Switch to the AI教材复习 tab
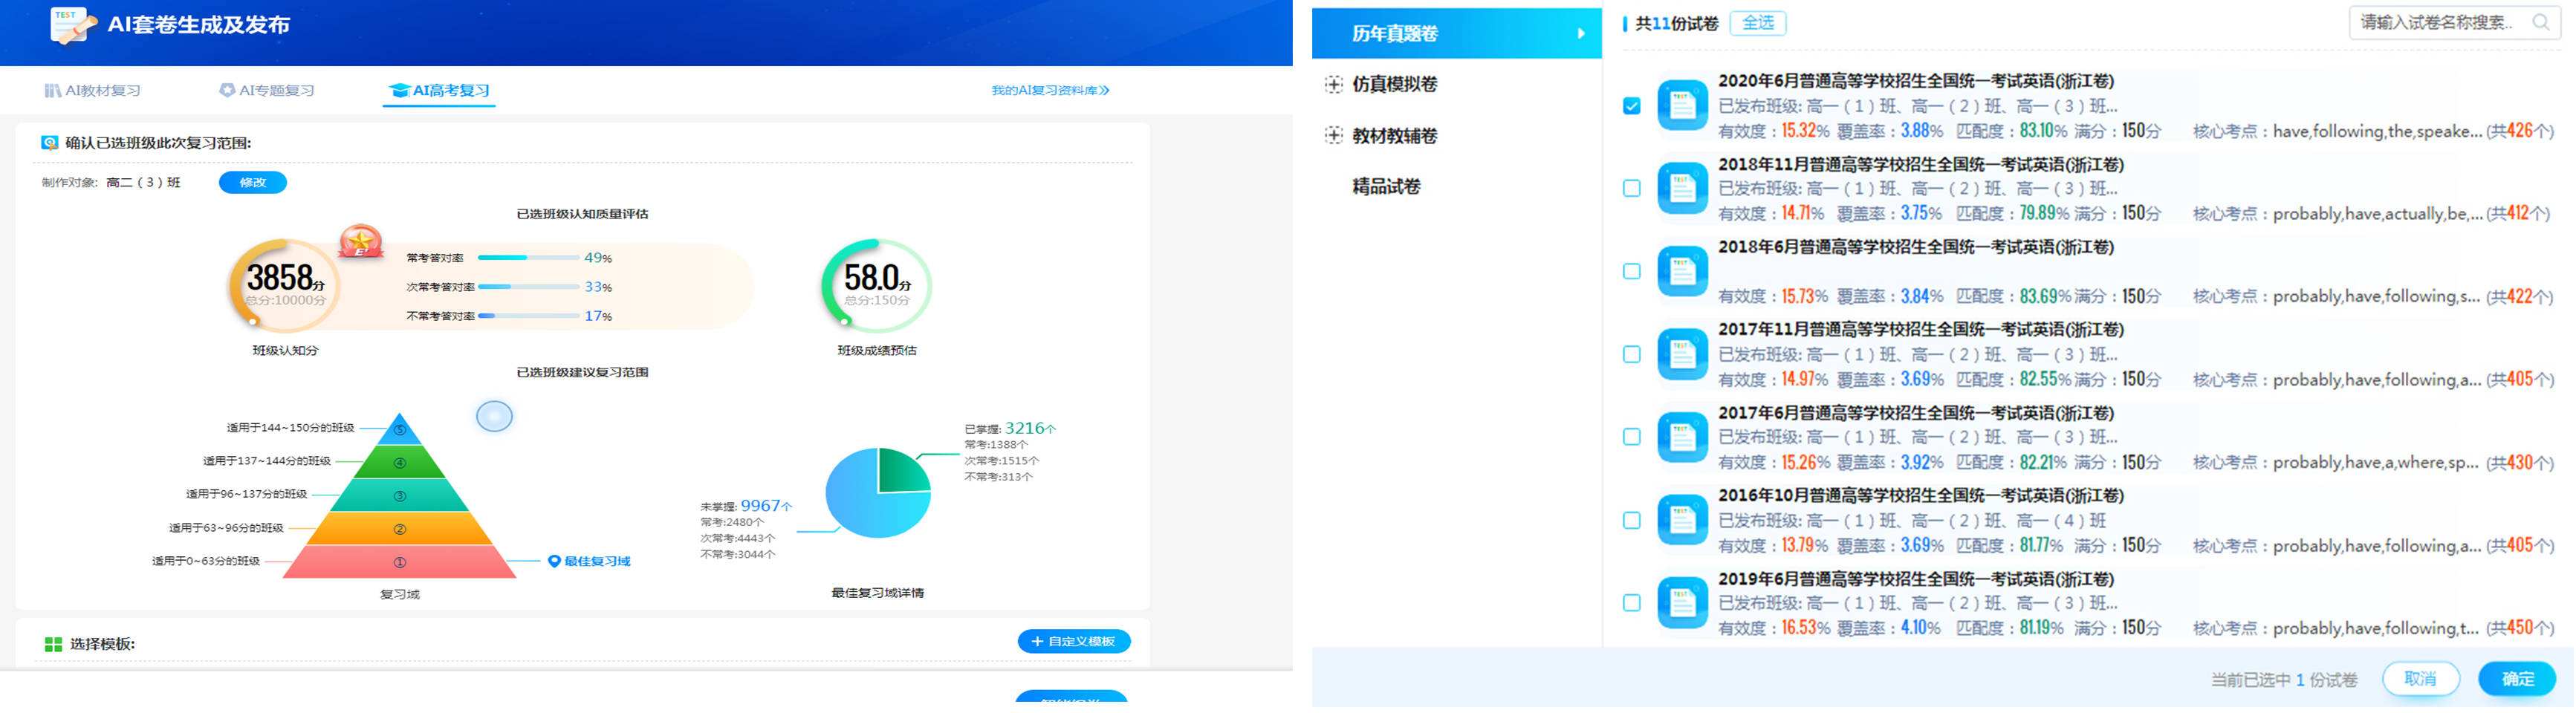This screenshot has width=2576, height=713. pos(93,91)
